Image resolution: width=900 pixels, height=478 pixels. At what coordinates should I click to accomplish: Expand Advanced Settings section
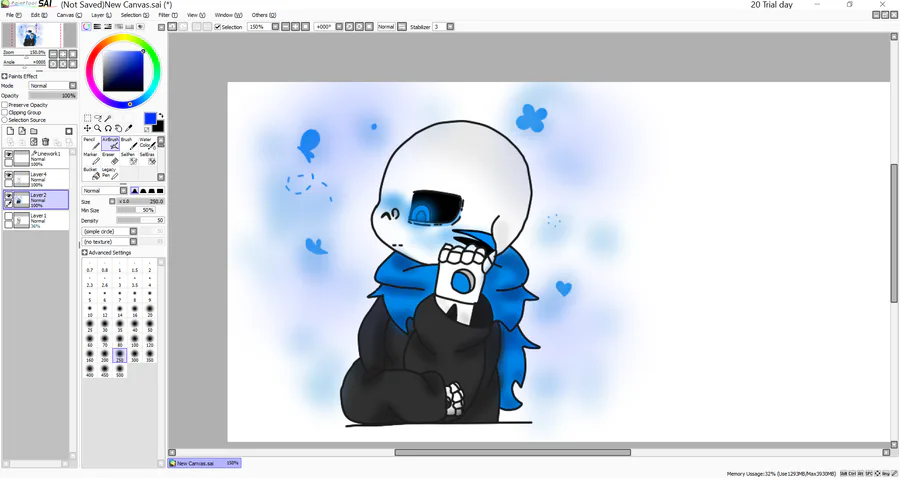point(85,252)
